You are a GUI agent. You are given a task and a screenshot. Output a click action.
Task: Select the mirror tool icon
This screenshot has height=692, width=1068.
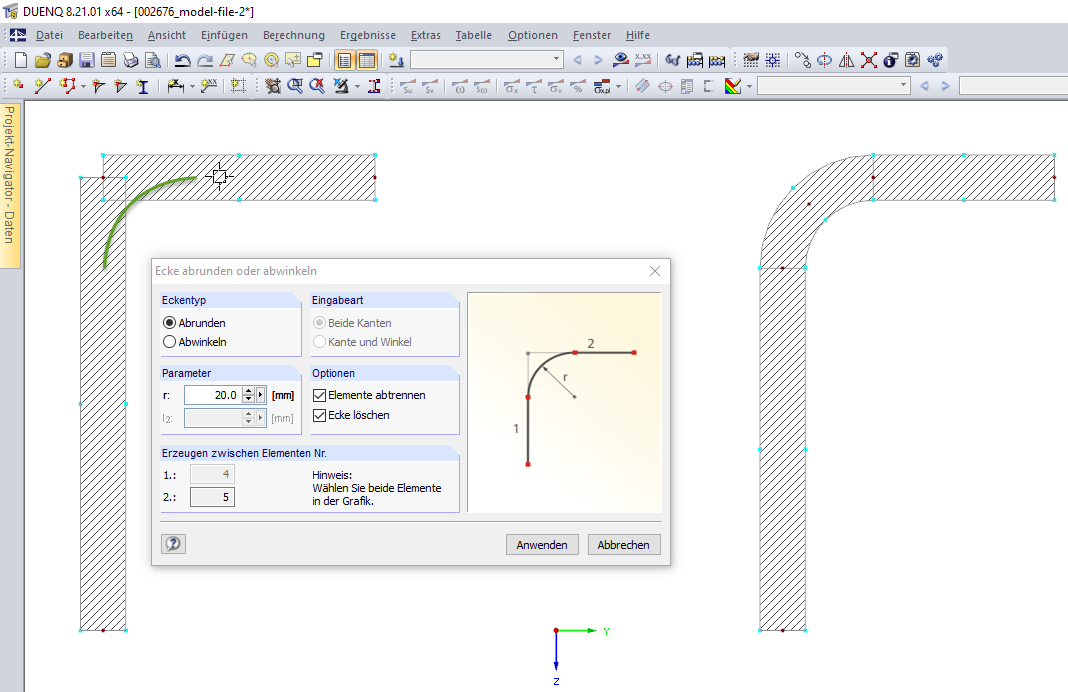click(847, 60)
